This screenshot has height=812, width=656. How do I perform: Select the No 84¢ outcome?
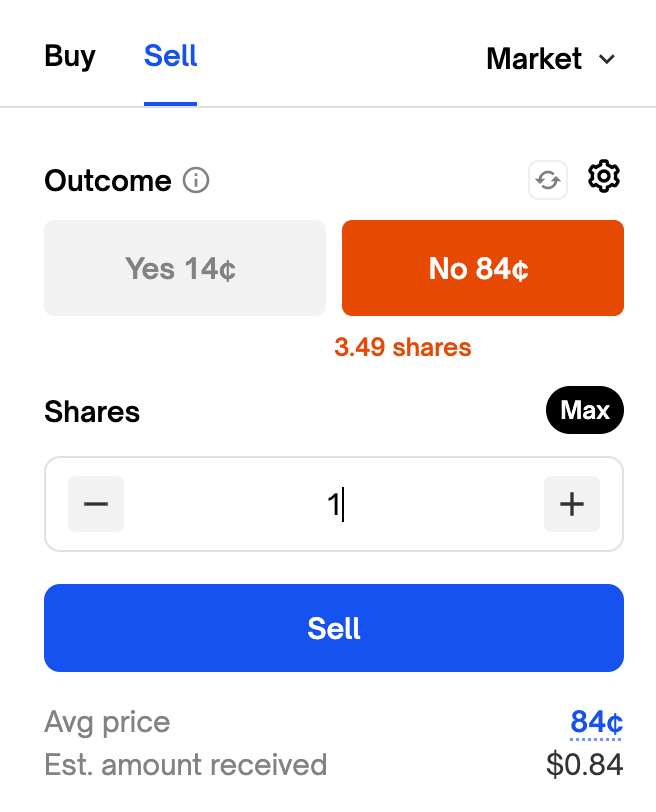(483, 268)
